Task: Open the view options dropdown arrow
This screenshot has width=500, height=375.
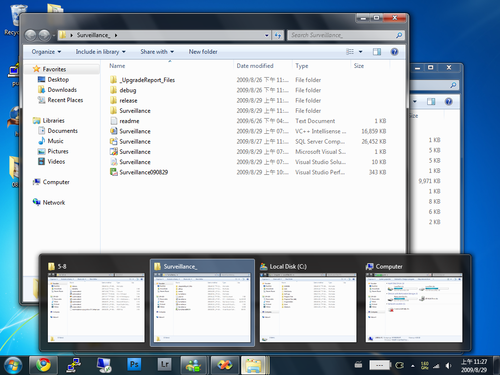Action: point(360,52)
